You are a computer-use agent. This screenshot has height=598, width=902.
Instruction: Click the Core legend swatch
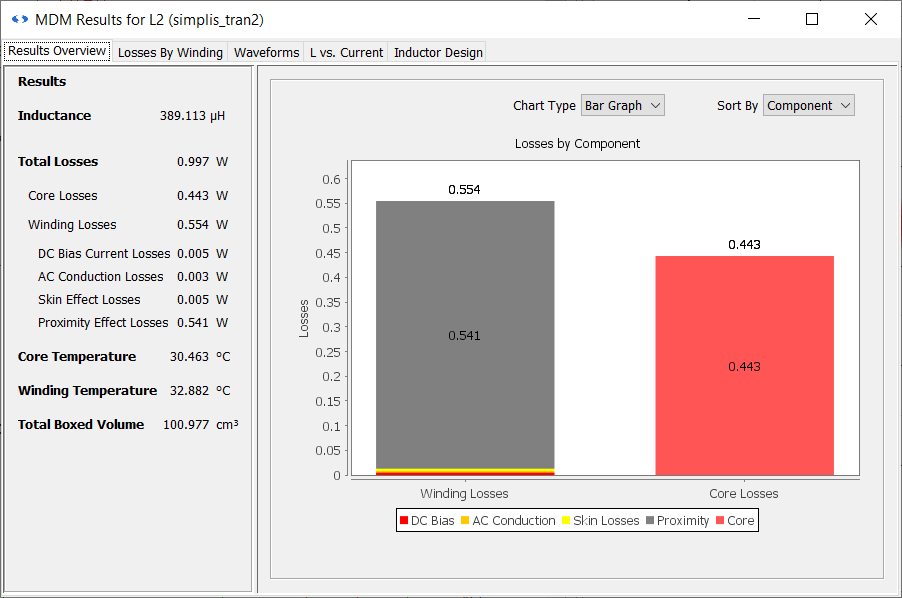720,521
